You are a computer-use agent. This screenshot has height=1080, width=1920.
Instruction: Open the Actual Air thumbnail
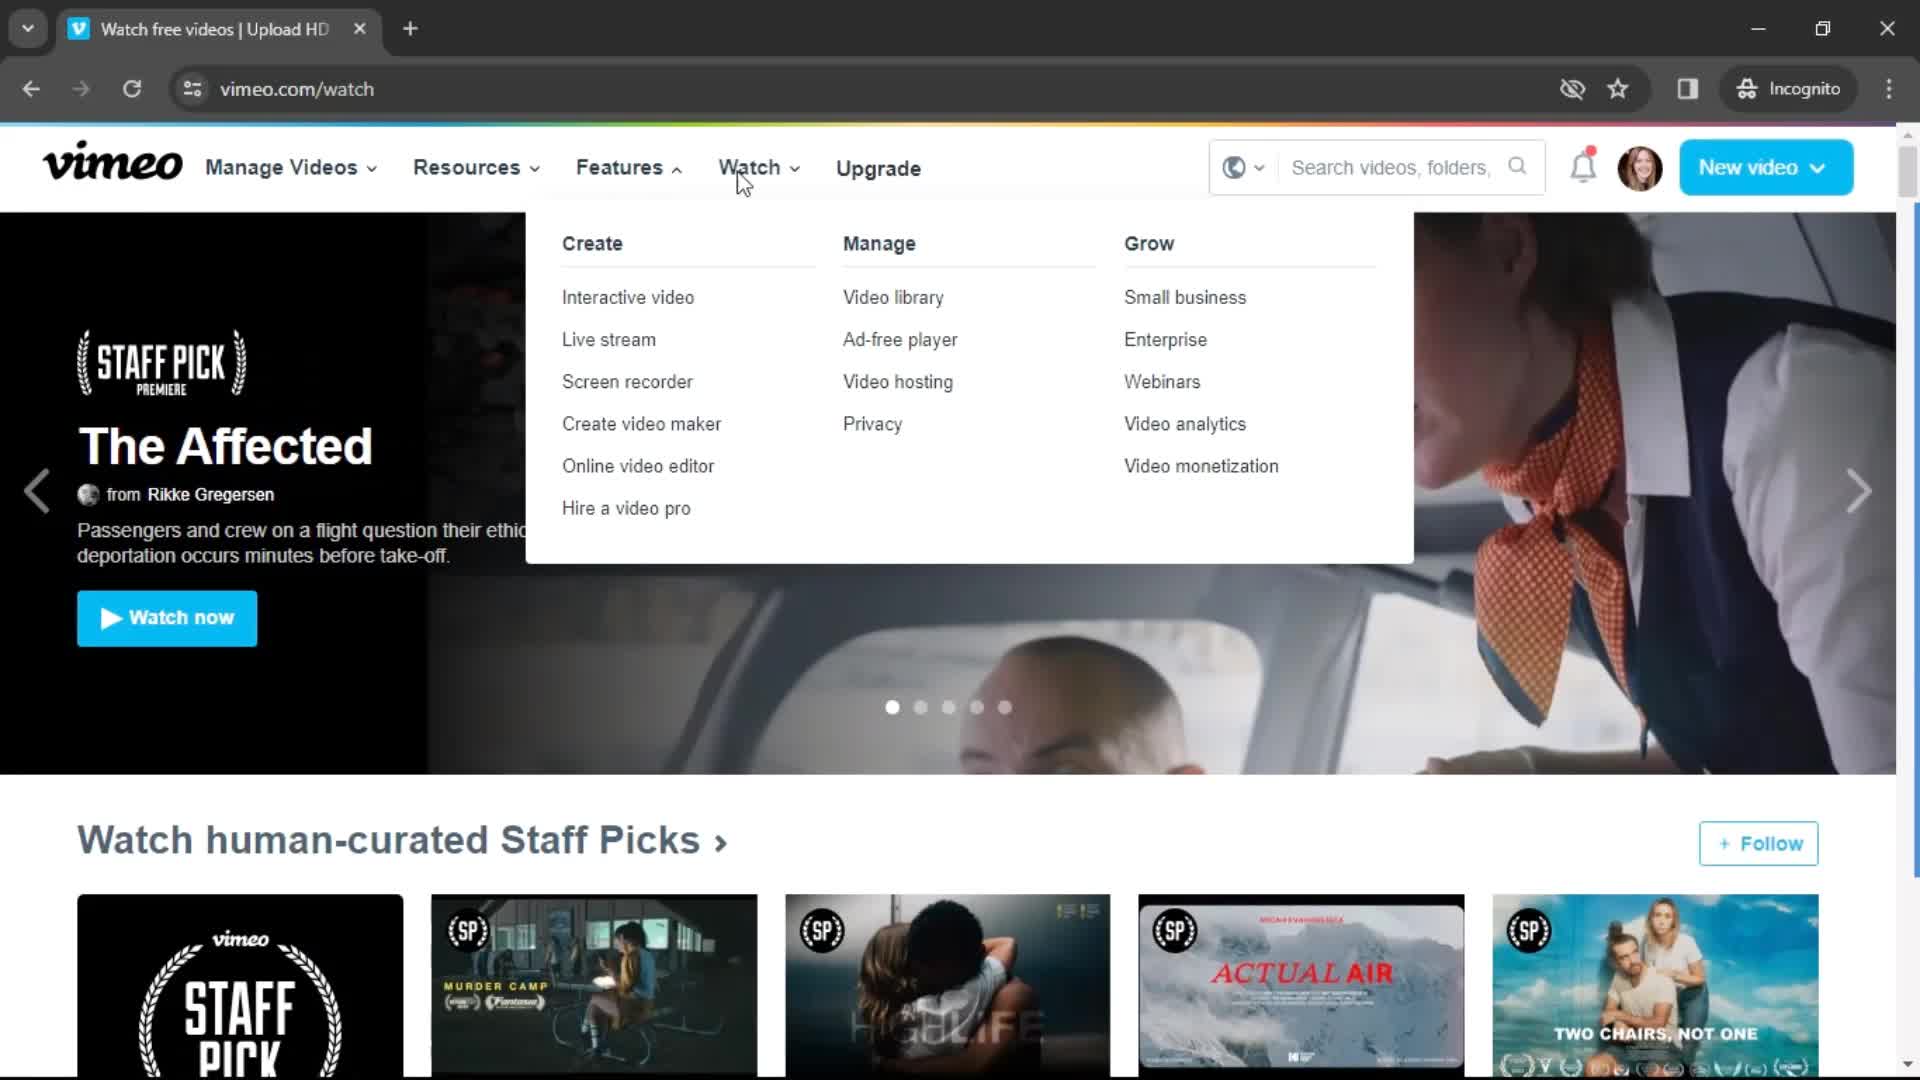click(1301, 985)
